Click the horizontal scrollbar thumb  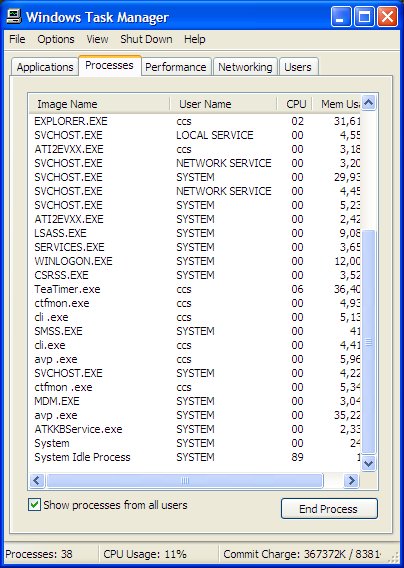[x=185, y=481]
